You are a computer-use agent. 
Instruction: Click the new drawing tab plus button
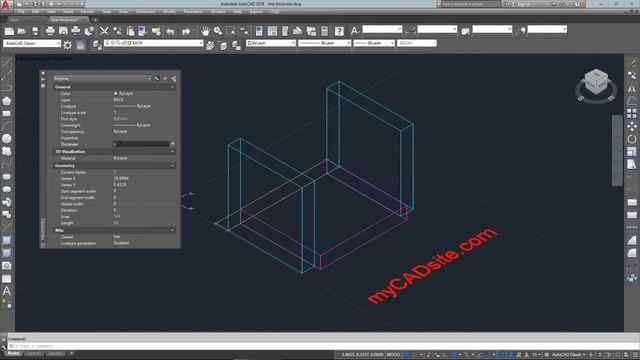95,20
